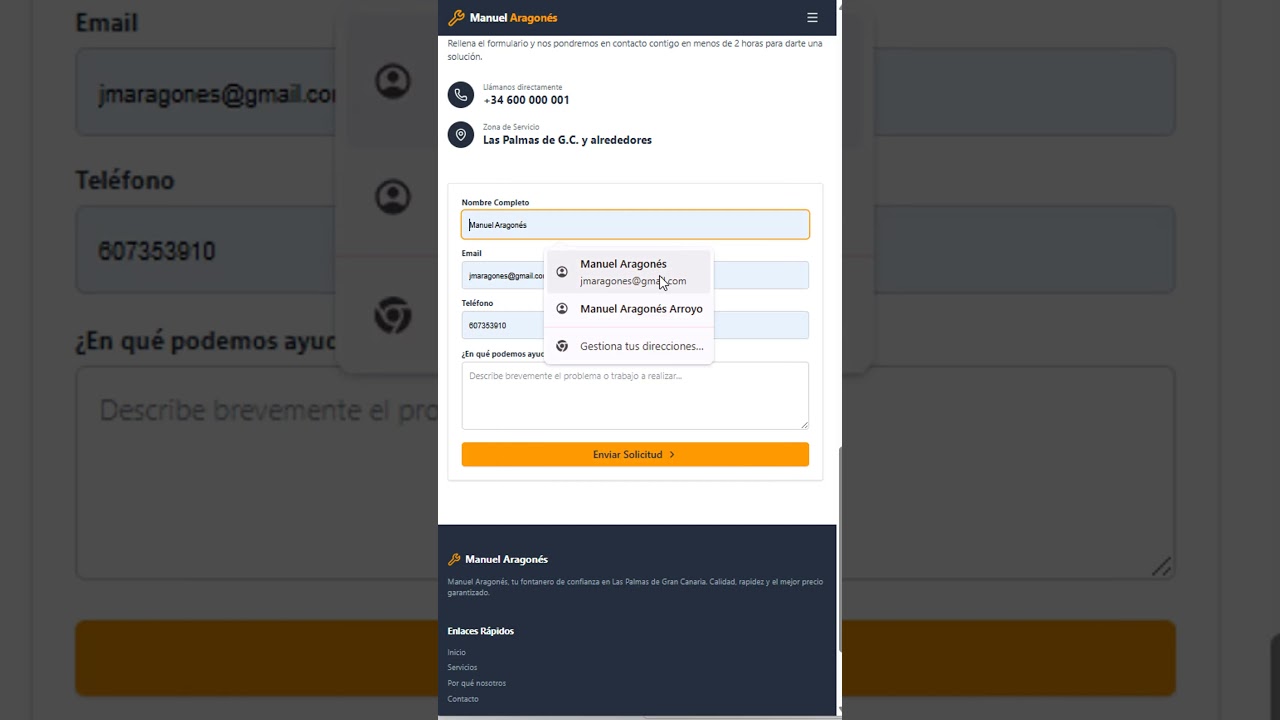Image resolution: width=1280 pixels, height=720 pixels.
Task: Click the Manuel Aragonés header brand name
Action: click(x=513, y=18)
